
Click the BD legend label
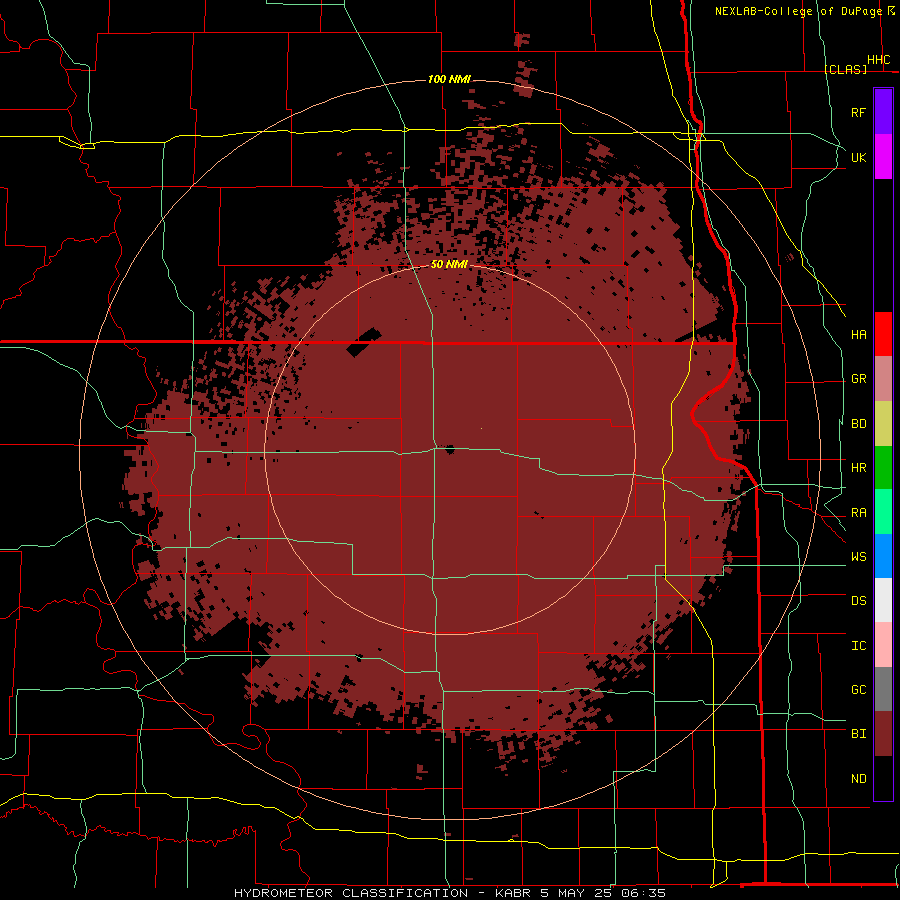point(859,424)
